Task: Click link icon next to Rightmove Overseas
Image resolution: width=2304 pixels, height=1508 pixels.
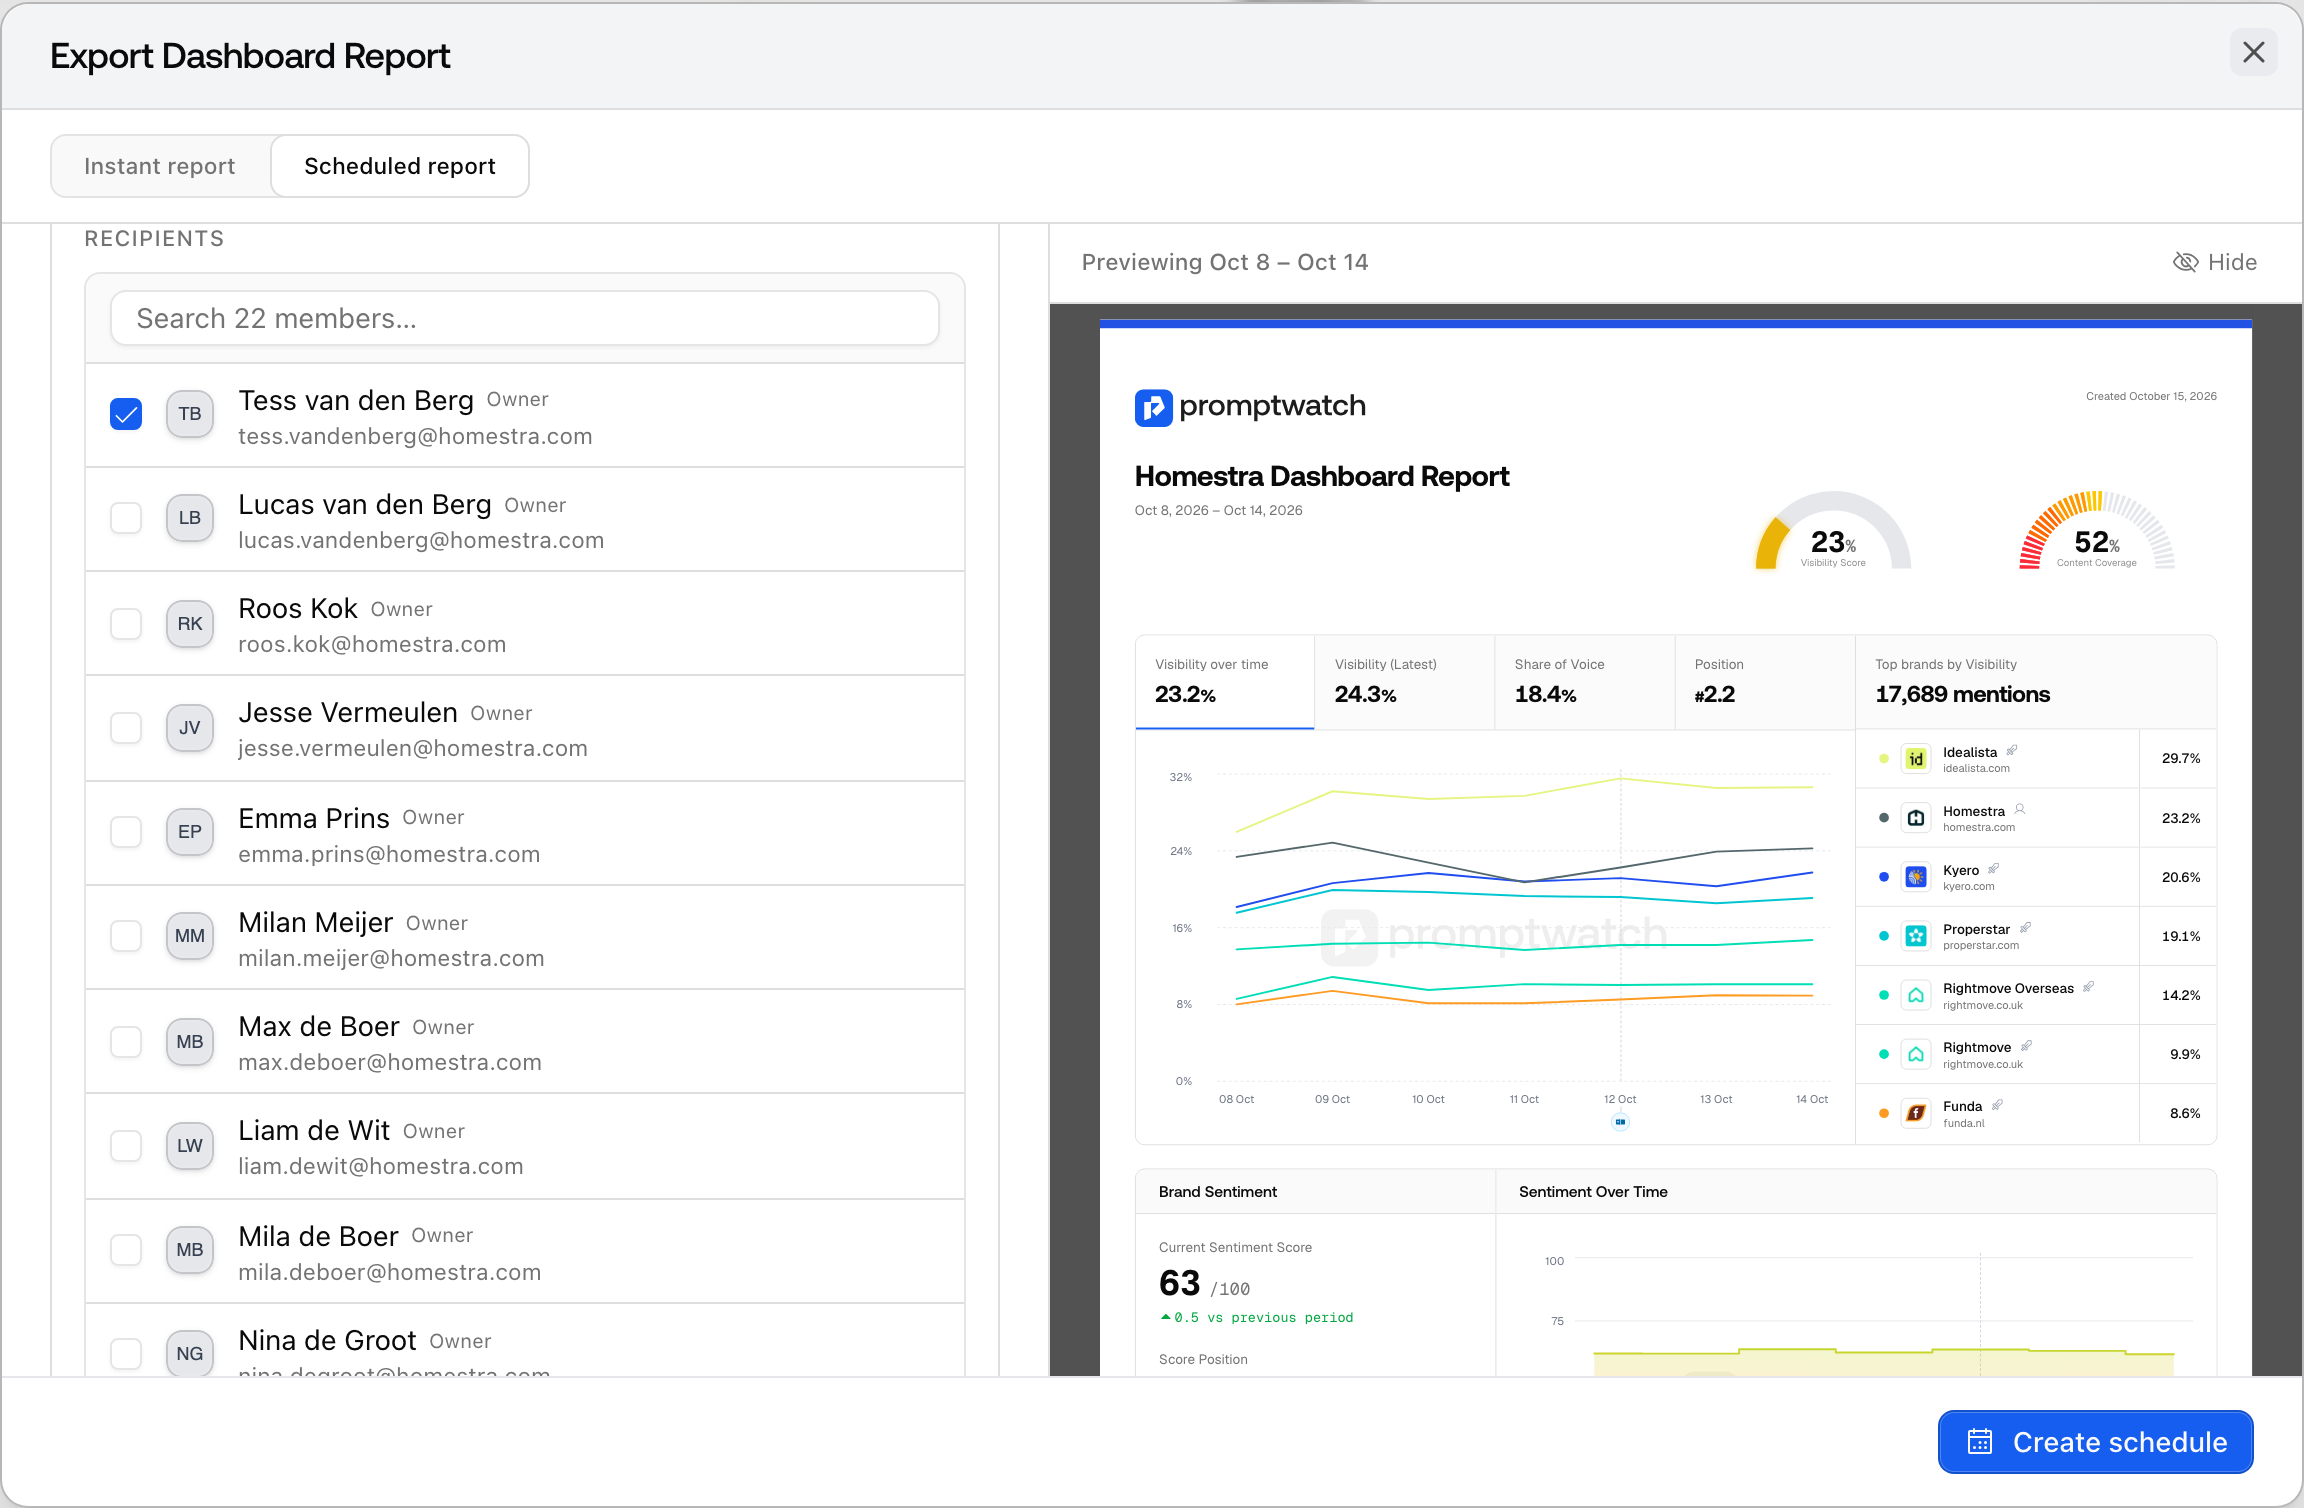Action: pos(2089,986)
